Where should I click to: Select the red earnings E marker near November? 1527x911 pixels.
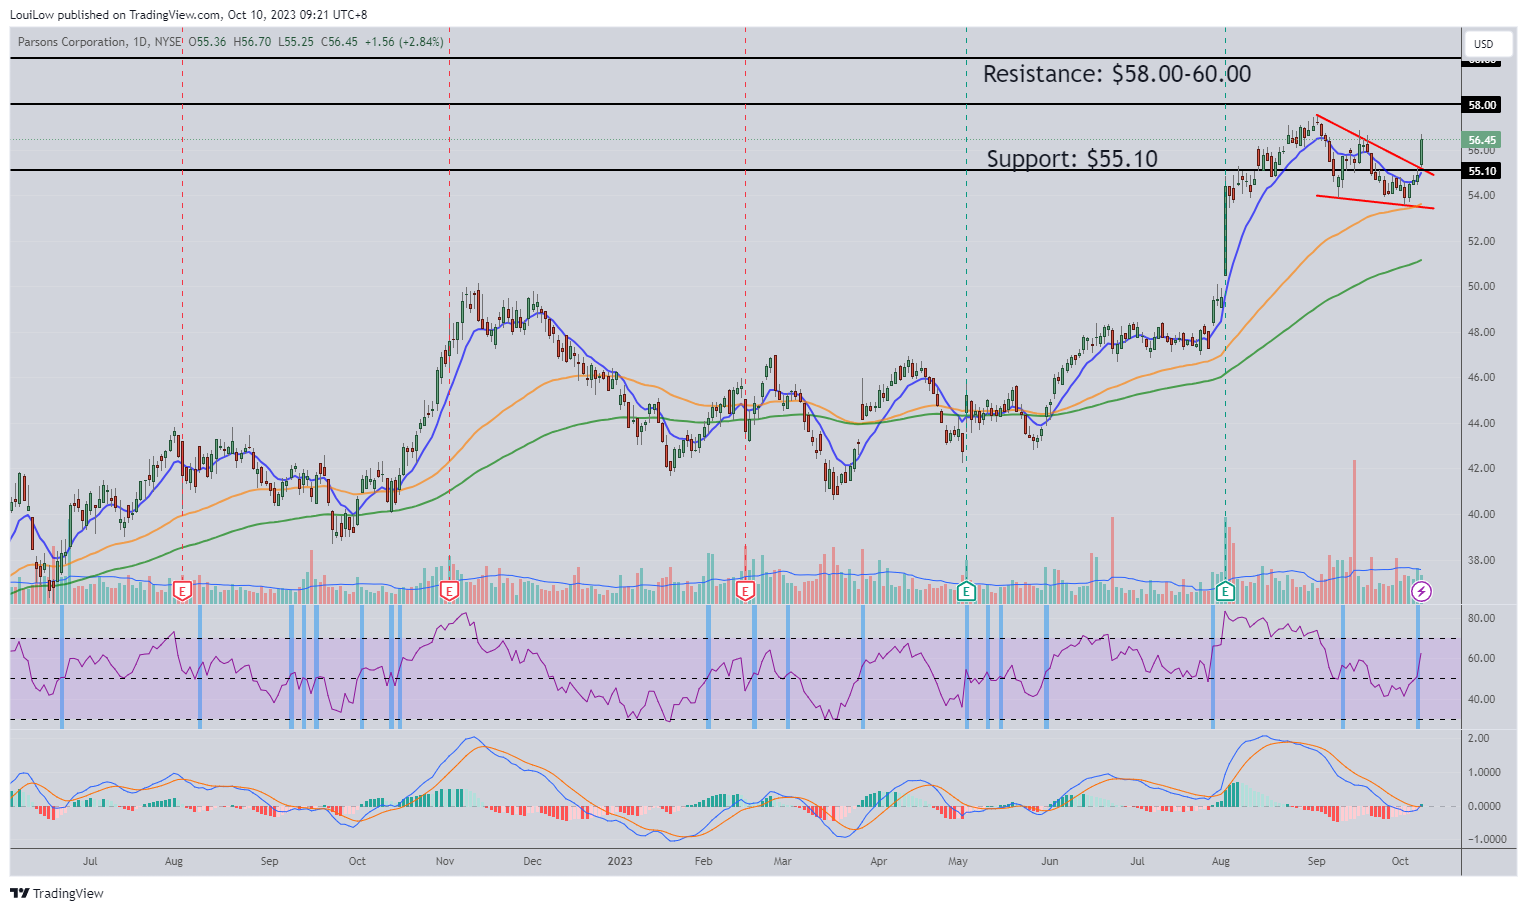[449, 591]
